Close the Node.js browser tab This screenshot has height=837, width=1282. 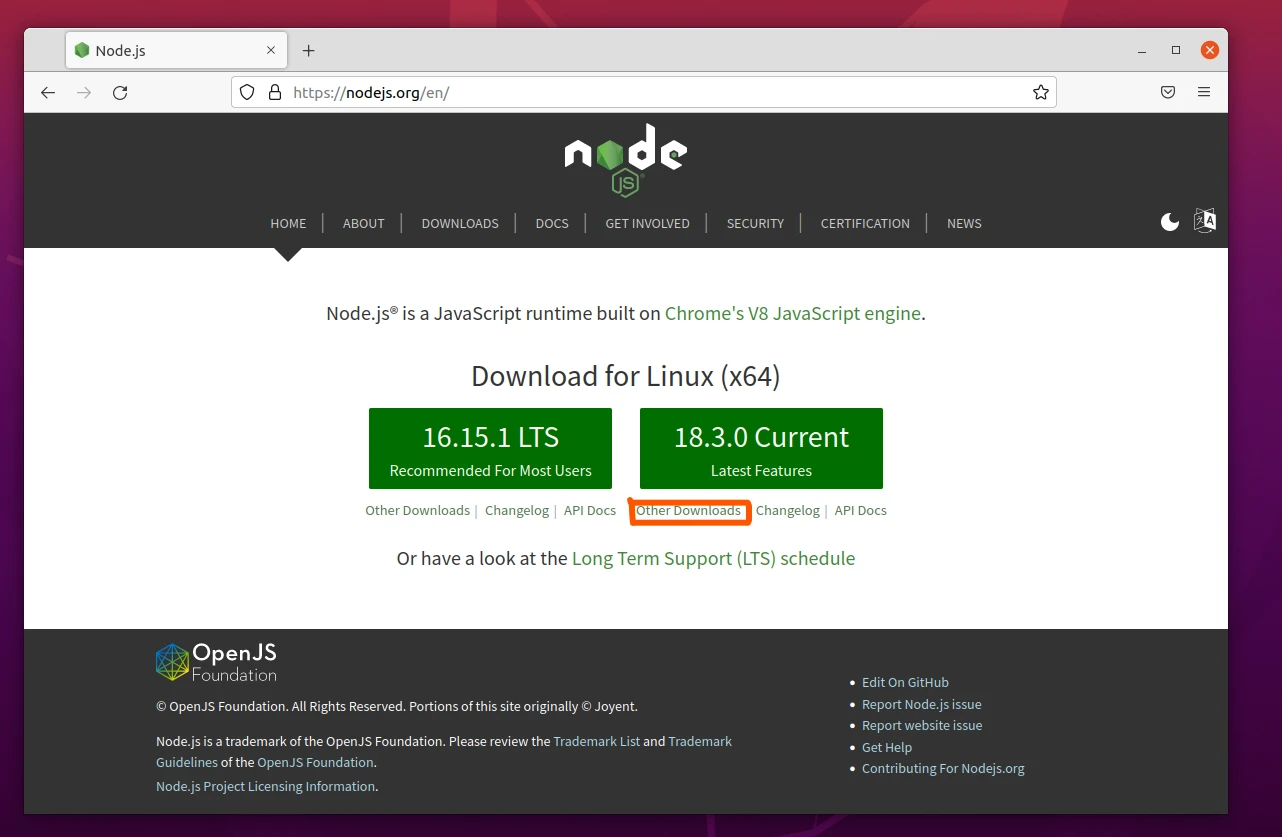click(x=271, y=50)
